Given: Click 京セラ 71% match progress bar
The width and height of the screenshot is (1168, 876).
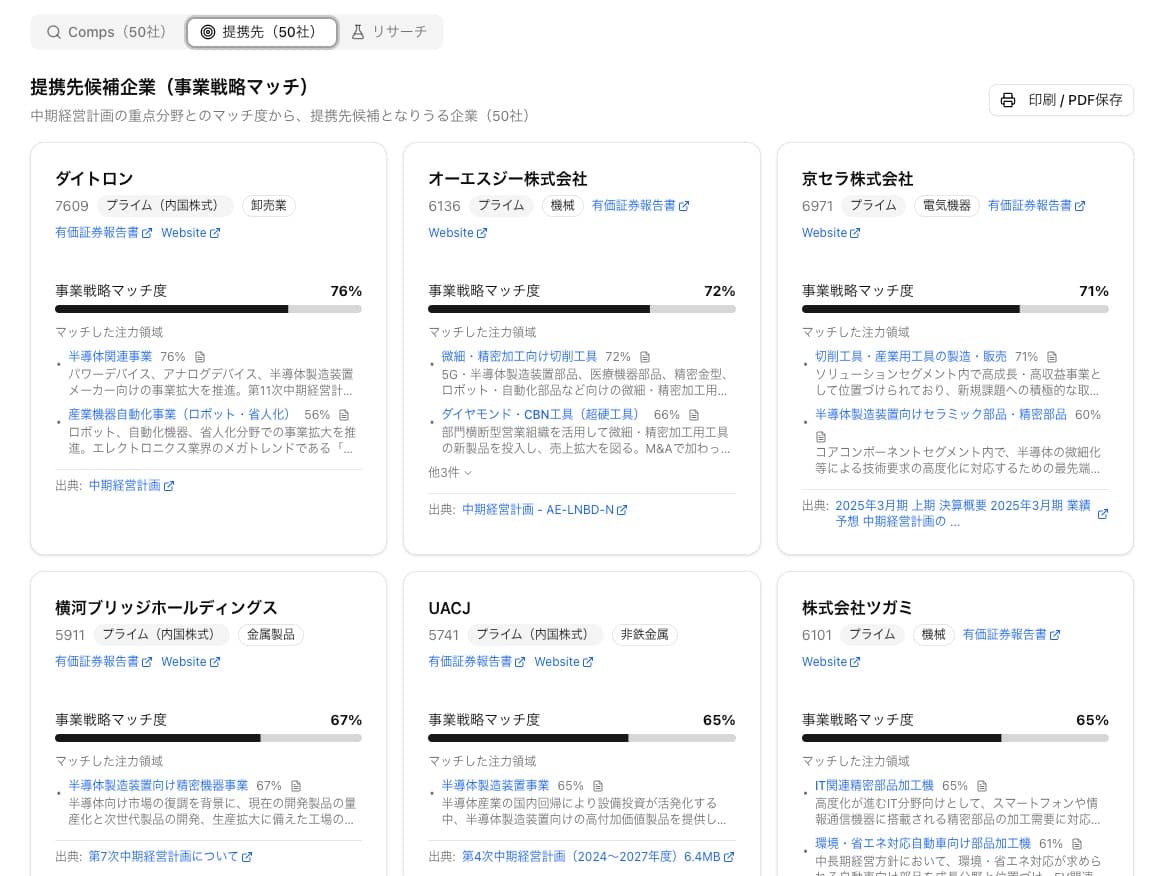Looking at the screenshot, I should tap(955, 308).
